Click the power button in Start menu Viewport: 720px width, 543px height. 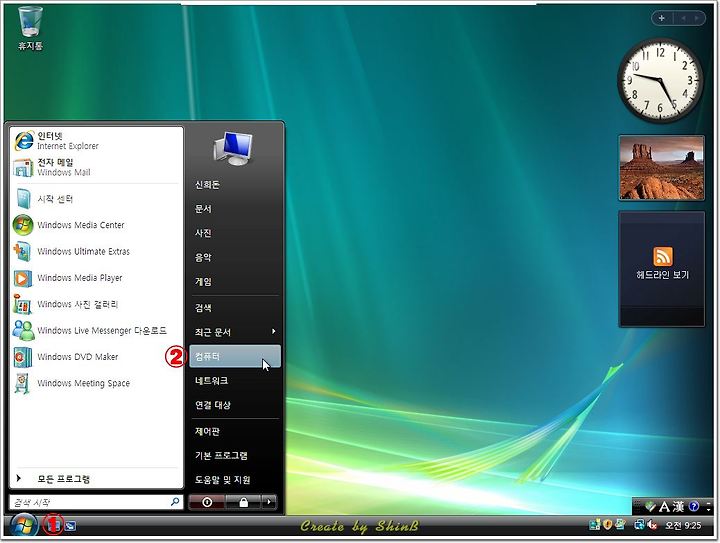[x=207, y=502]
